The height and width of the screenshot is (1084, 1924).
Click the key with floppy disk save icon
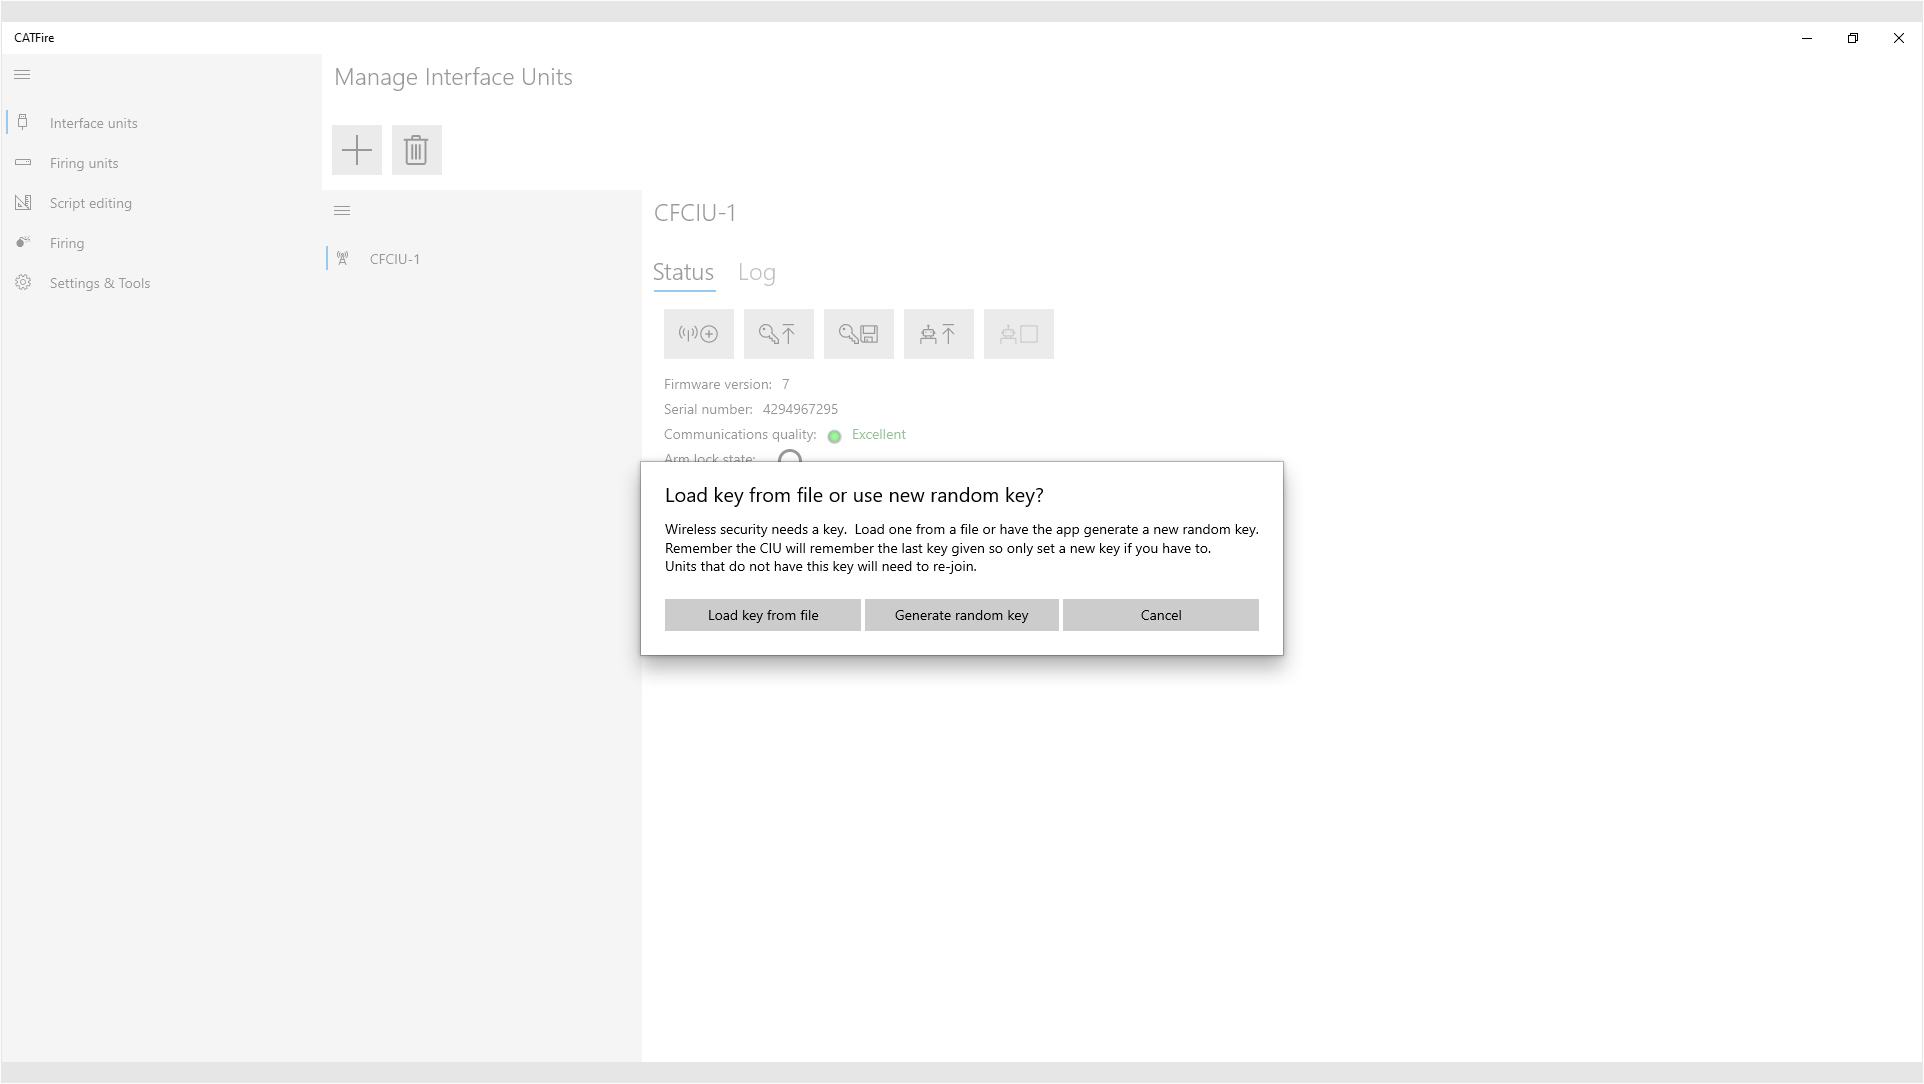(858, 334)
